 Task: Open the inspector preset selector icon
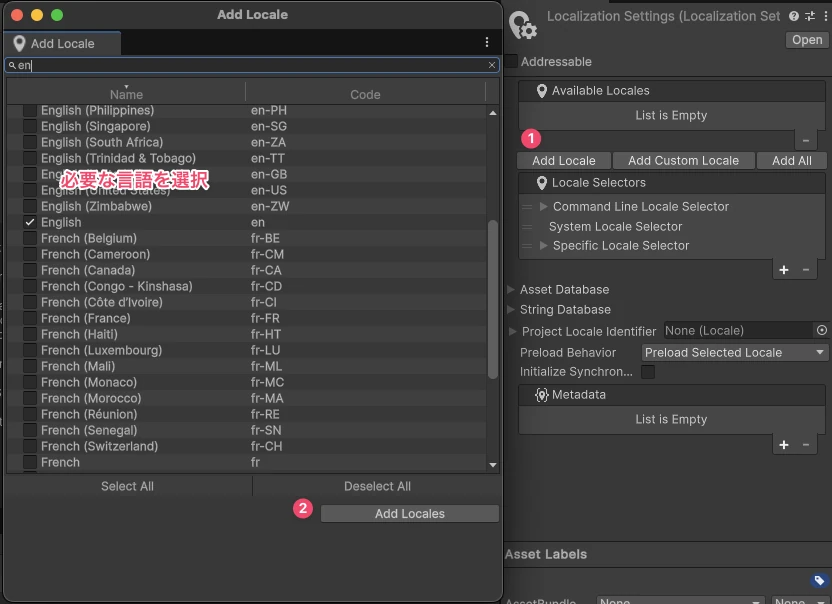coord(810,16)
